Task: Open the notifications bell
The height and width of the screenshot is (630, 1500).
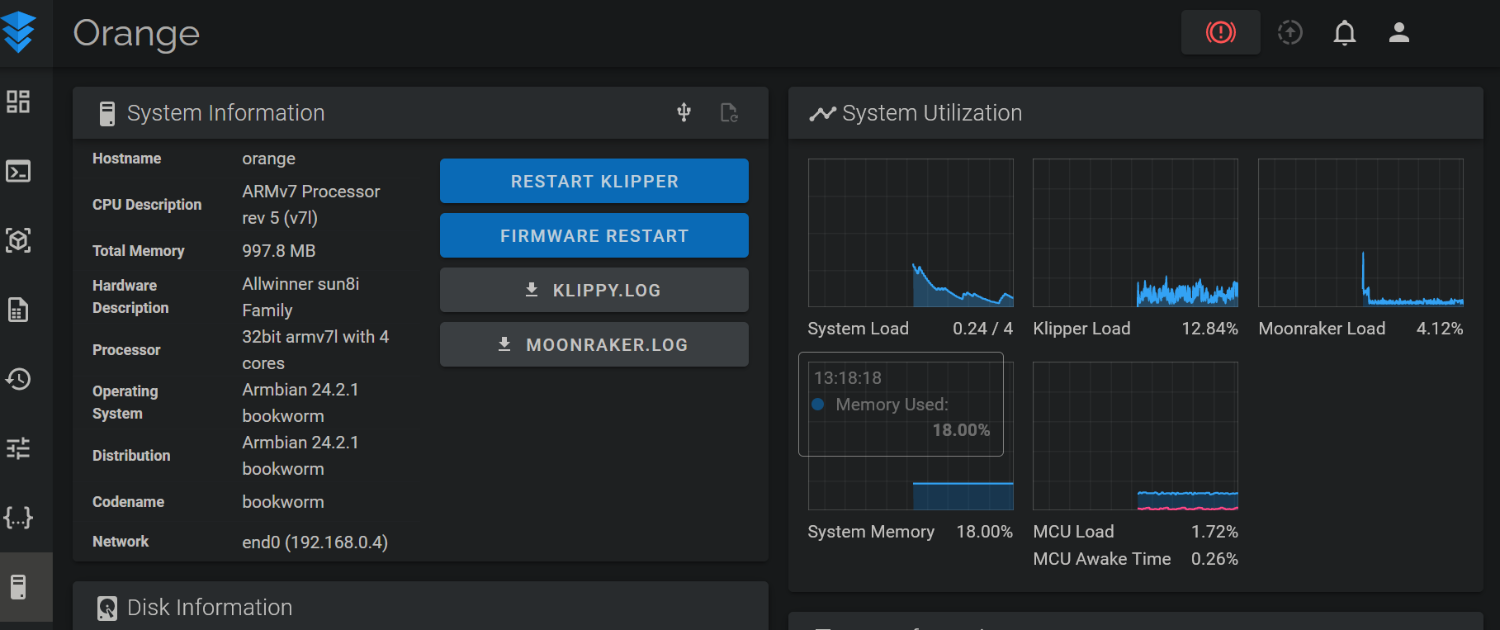Action: click(1344, 33)
